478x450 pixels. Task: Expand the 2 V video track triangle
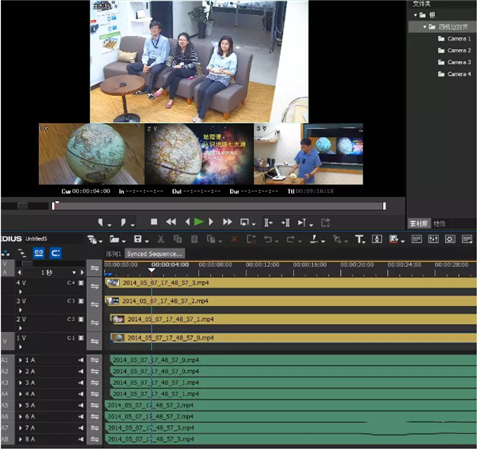tap(20, 328)
